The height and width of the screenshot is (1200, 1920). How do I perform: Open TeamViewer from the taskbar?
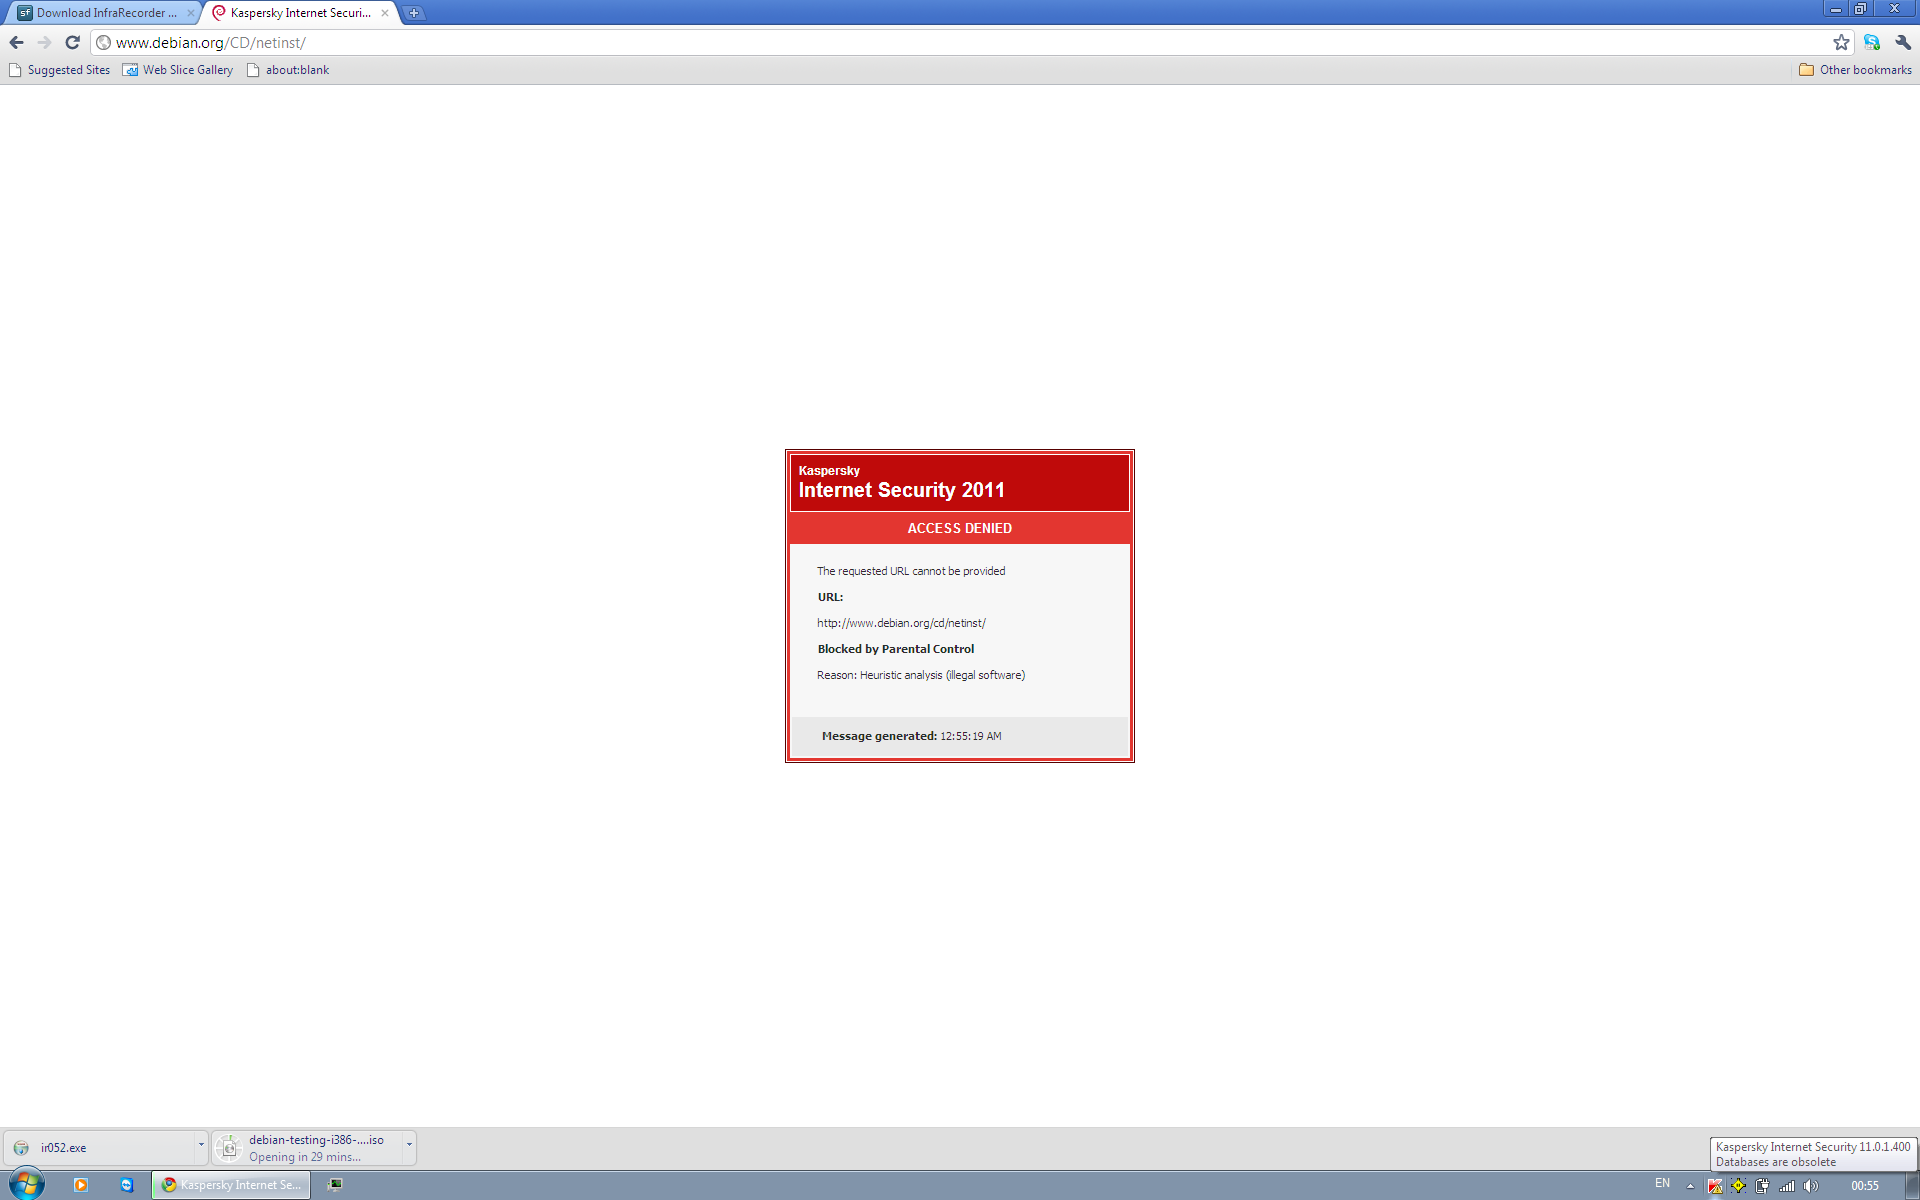[127, 1185]
